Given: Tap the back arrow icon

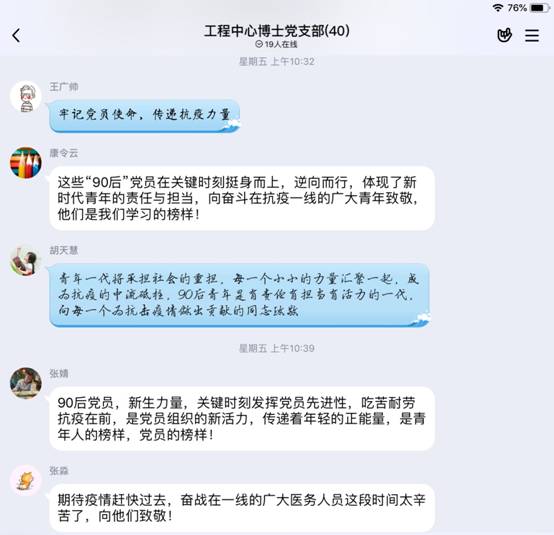Looking at the screenshot, I should 16,35.
